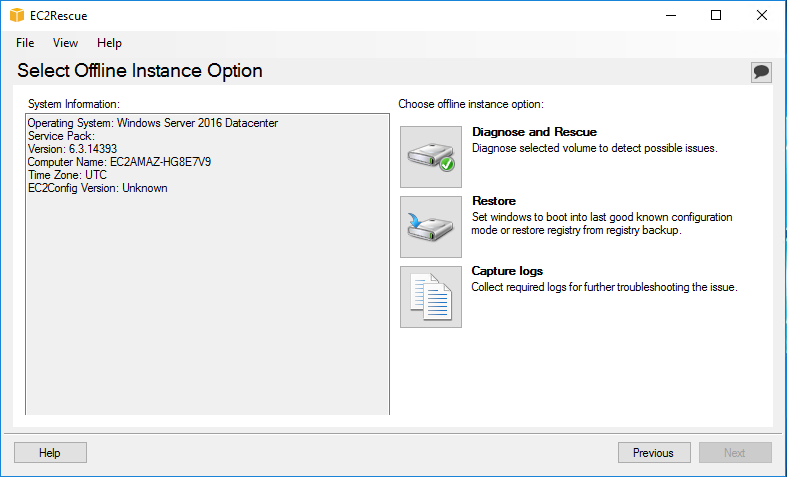Minimize the EC2Rescue window
This screenshot has height=477, width=787.
pos(671,16)
